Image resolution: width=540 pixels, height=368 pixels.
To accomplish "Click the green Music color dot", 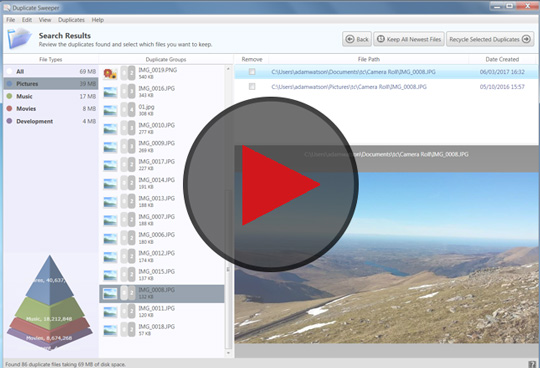I will tap(9, 96).
